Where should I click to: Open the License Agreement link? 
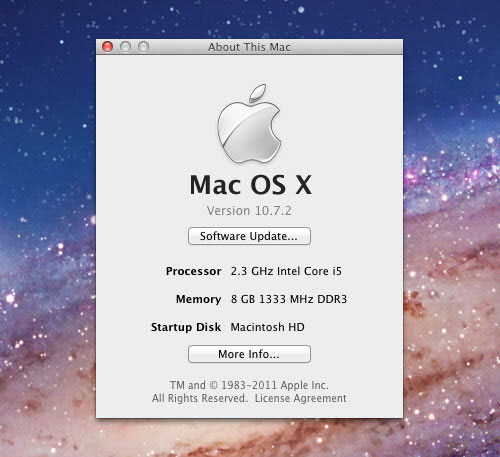click(301, 398)
